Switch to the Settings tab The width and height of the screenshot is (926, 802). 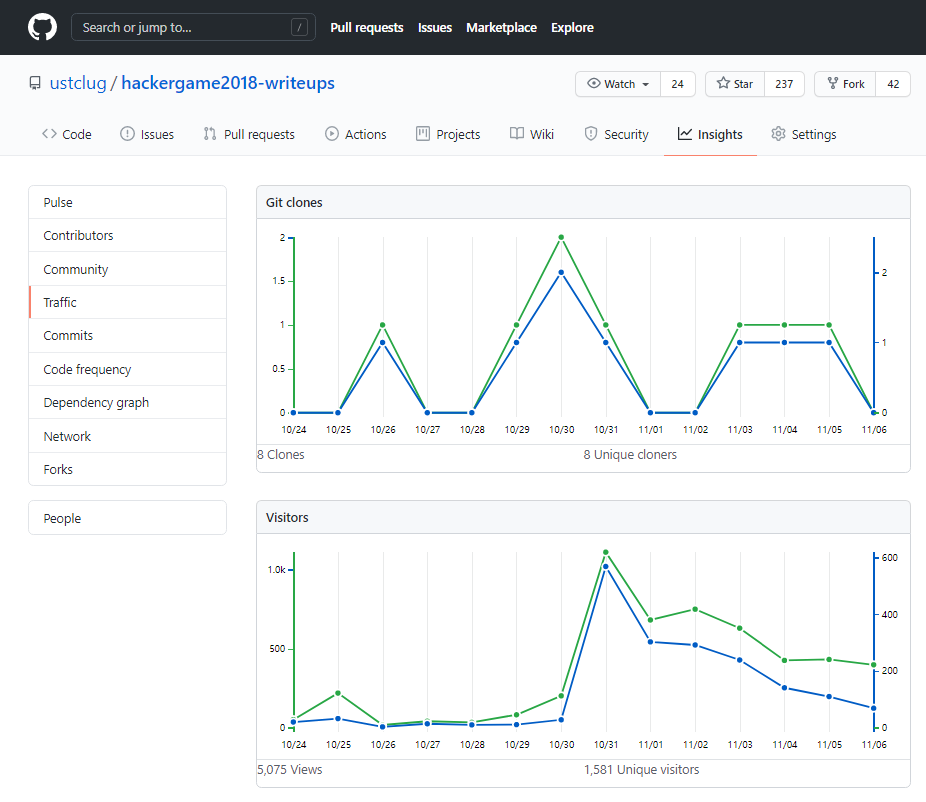click(804, 135)
